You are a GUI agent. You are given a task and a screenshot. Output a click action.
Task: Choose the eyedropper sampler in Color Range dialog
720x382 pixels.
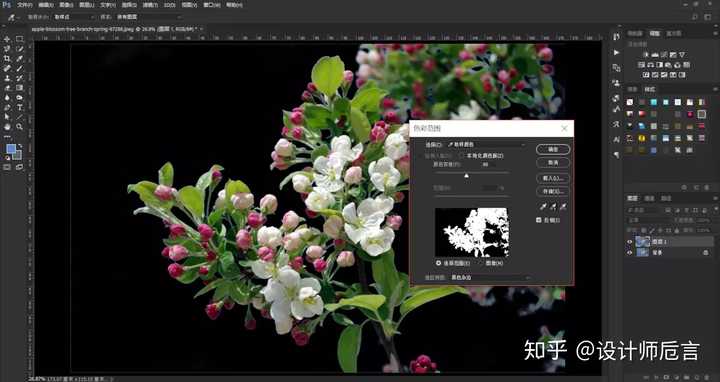[543, 207]
